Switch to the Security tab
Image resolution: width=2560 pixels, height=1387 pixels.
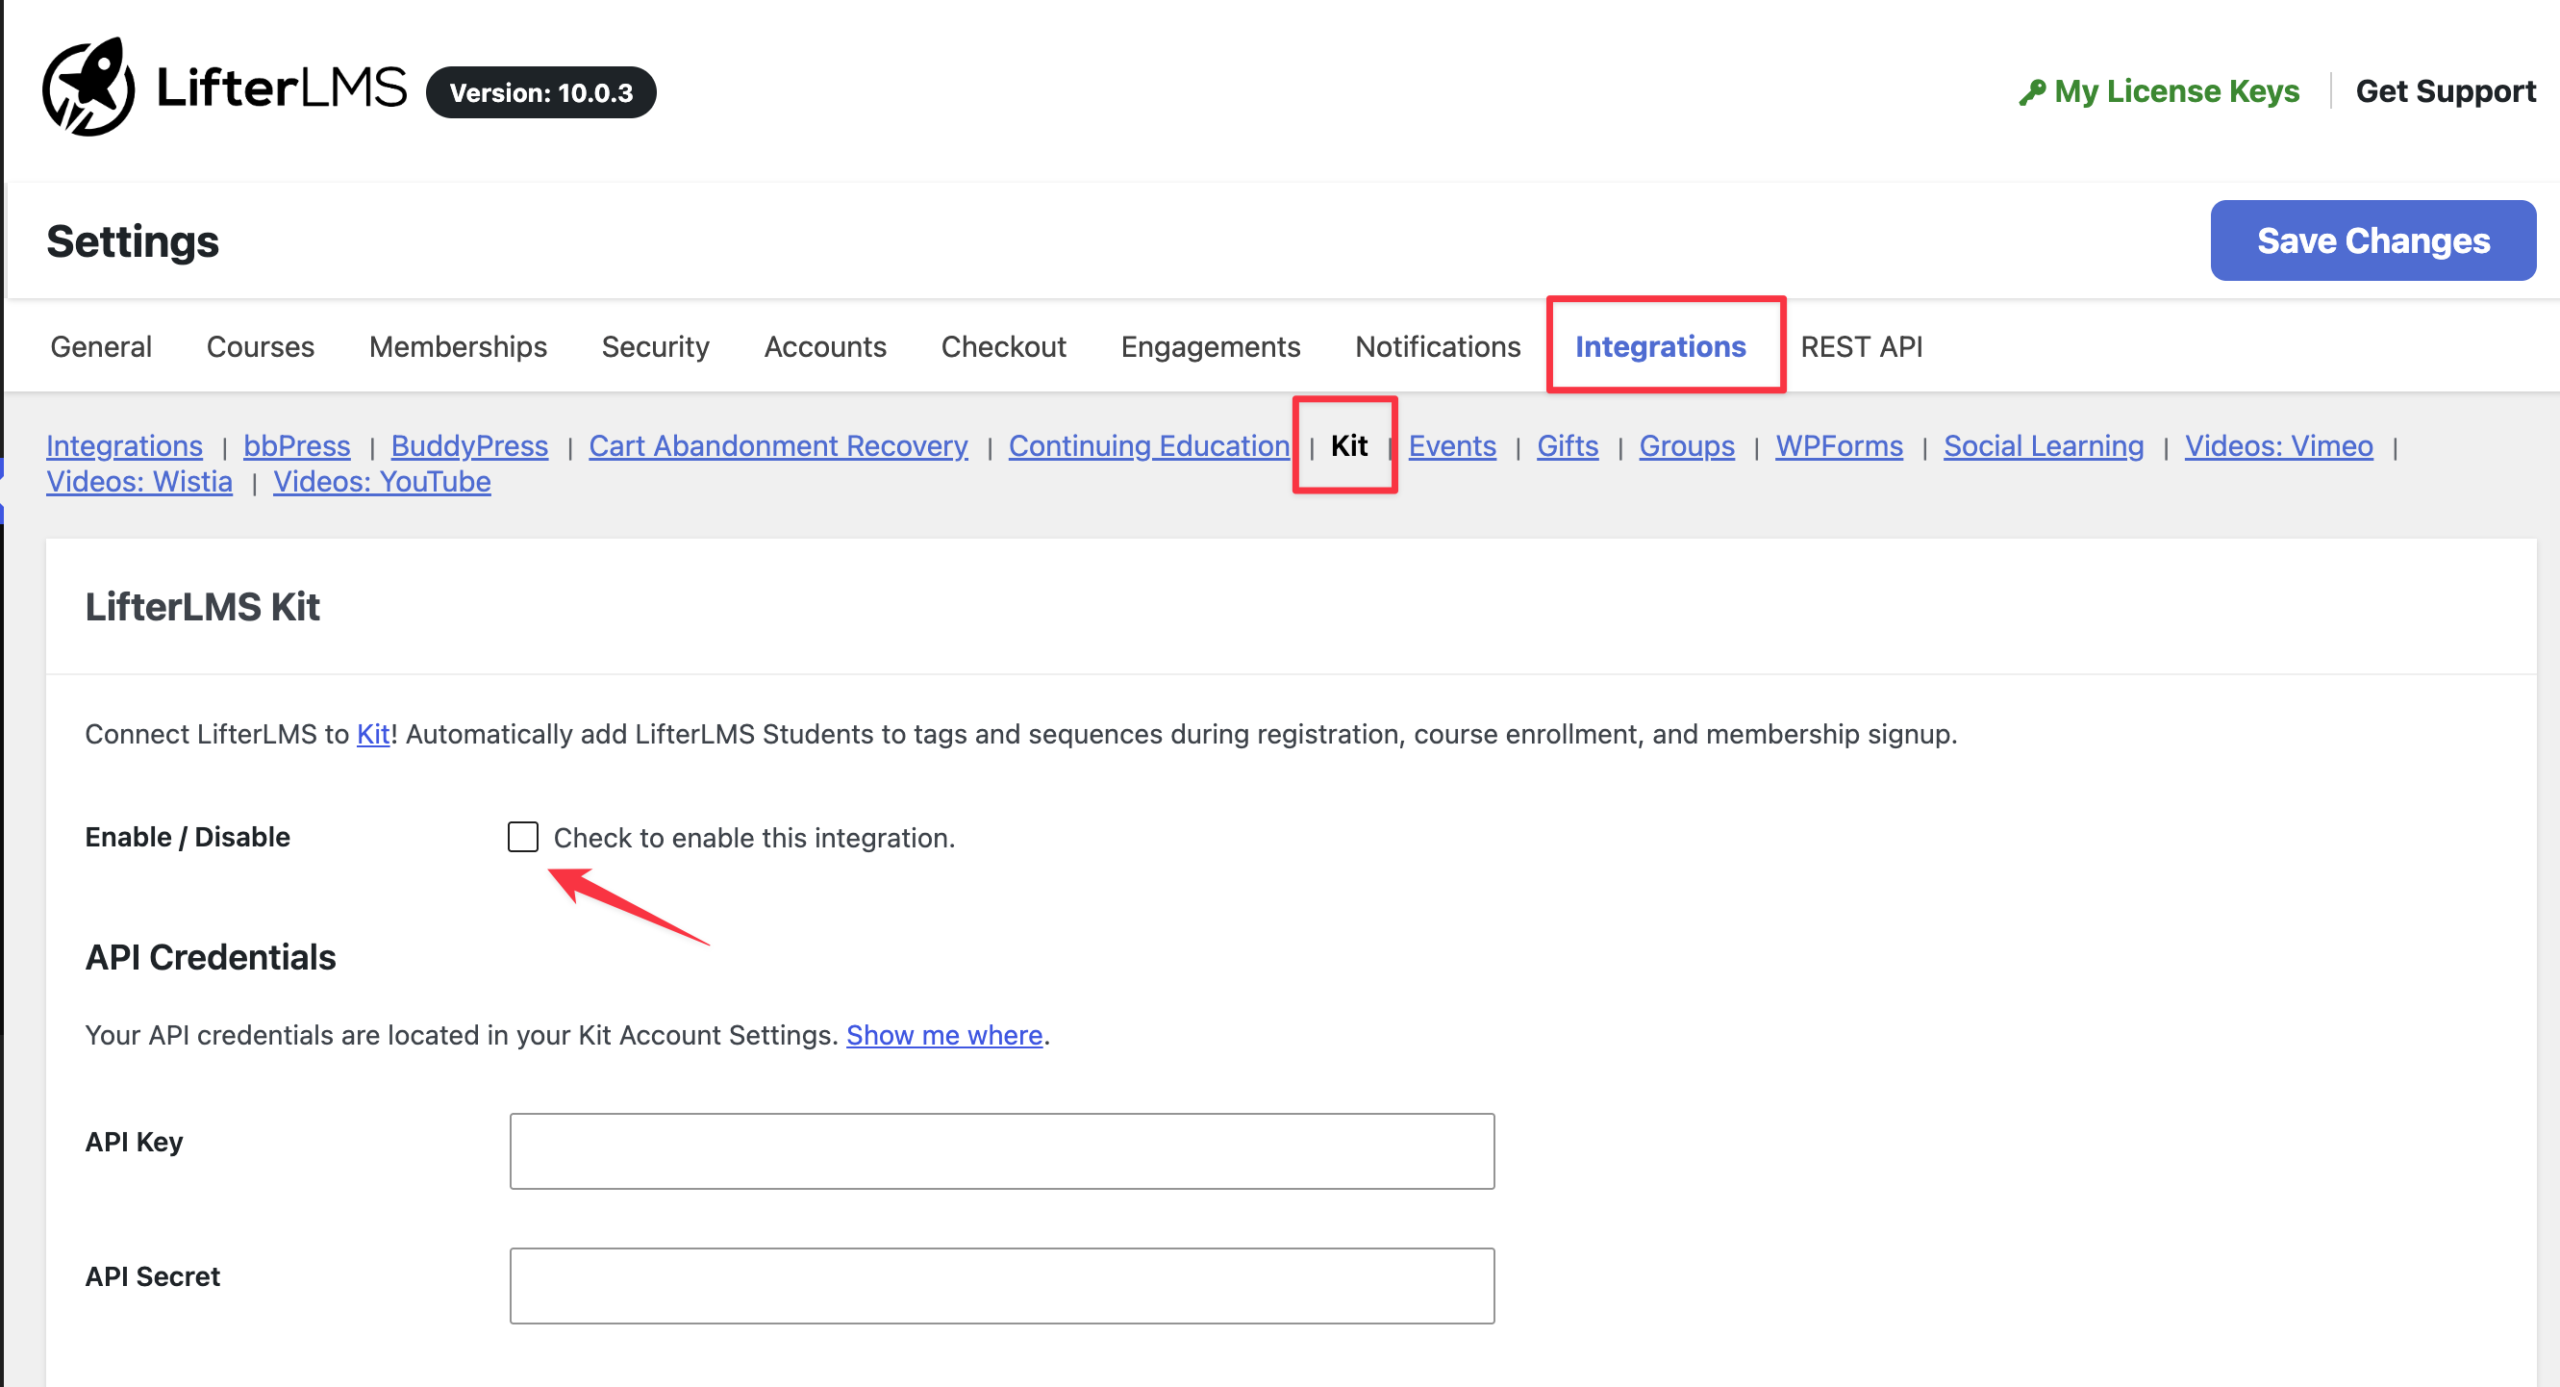(x=655, y=346)
